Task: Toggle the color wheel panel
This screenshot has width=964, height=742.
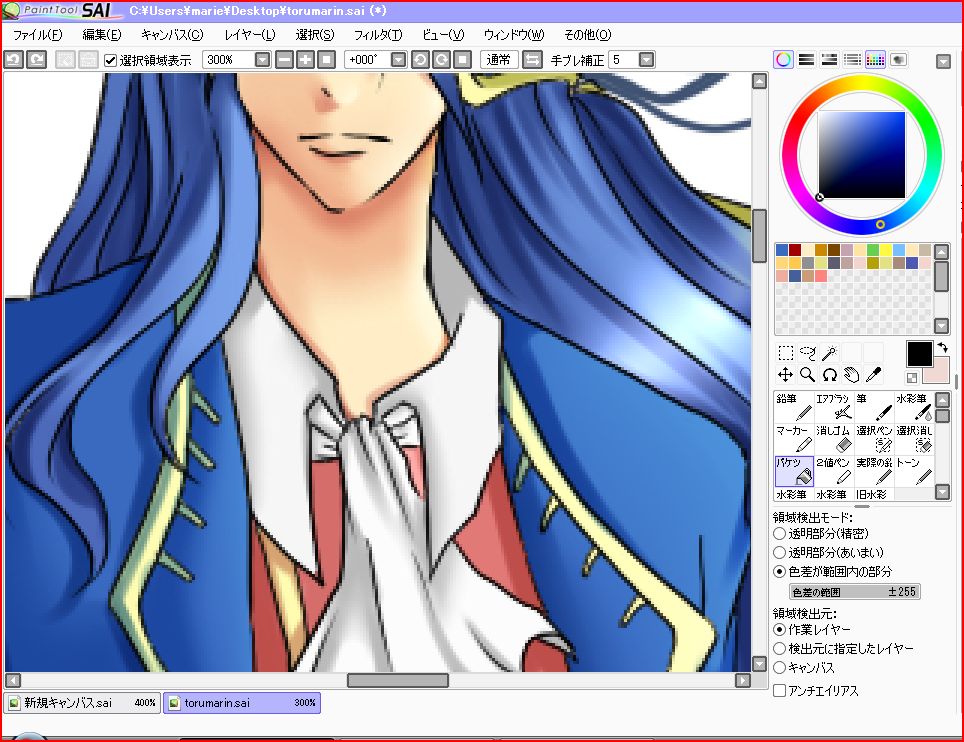Action: pyautogui.click(x=783, y=60)
